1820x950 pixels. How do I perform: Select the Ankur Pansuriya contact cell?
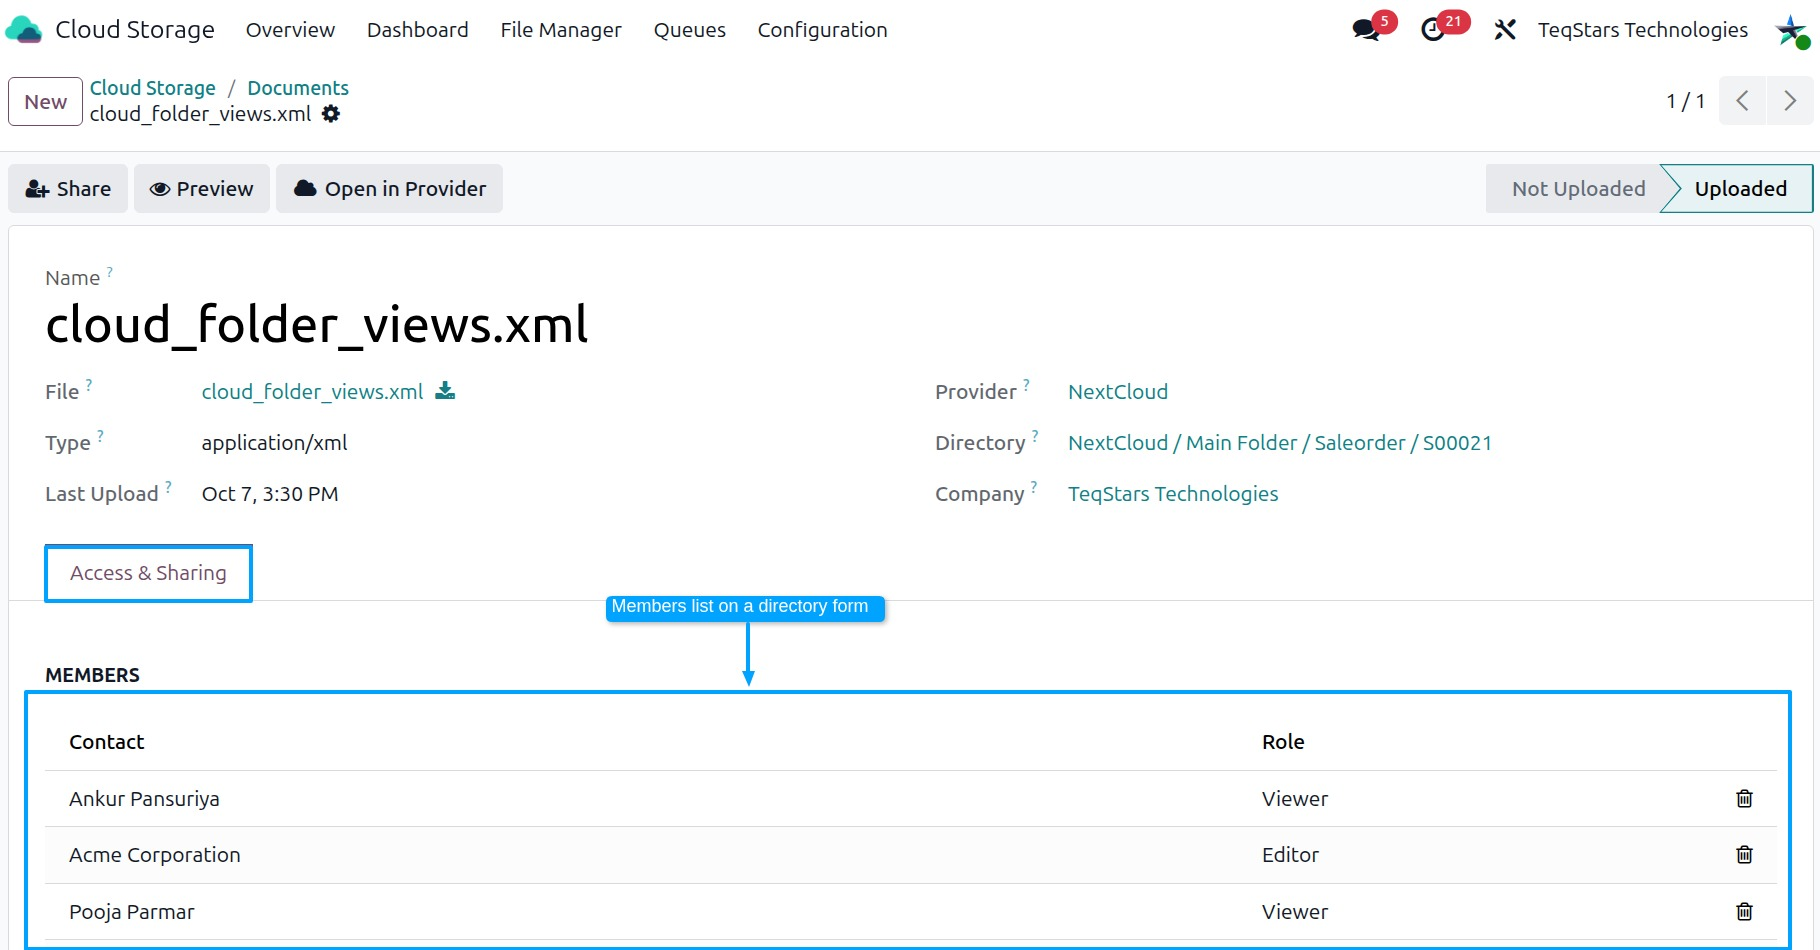pyautogui.click(x=144, y=799)
